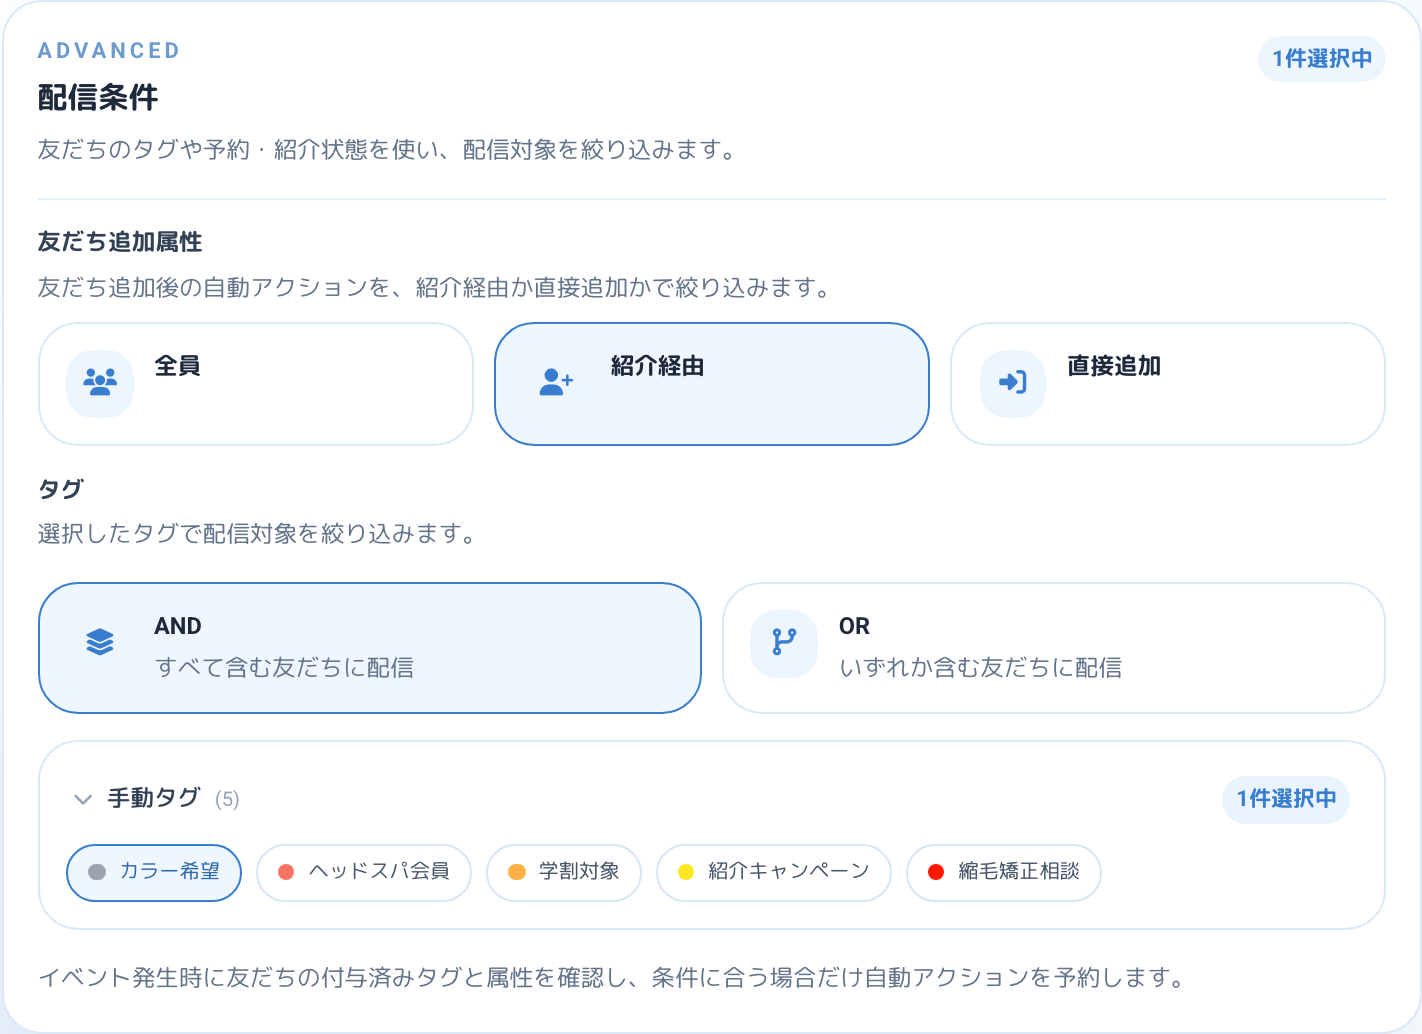Toggle the カラー希望 tag chip
Screen dimensions: 1422x1034
[x=154, y=873]
